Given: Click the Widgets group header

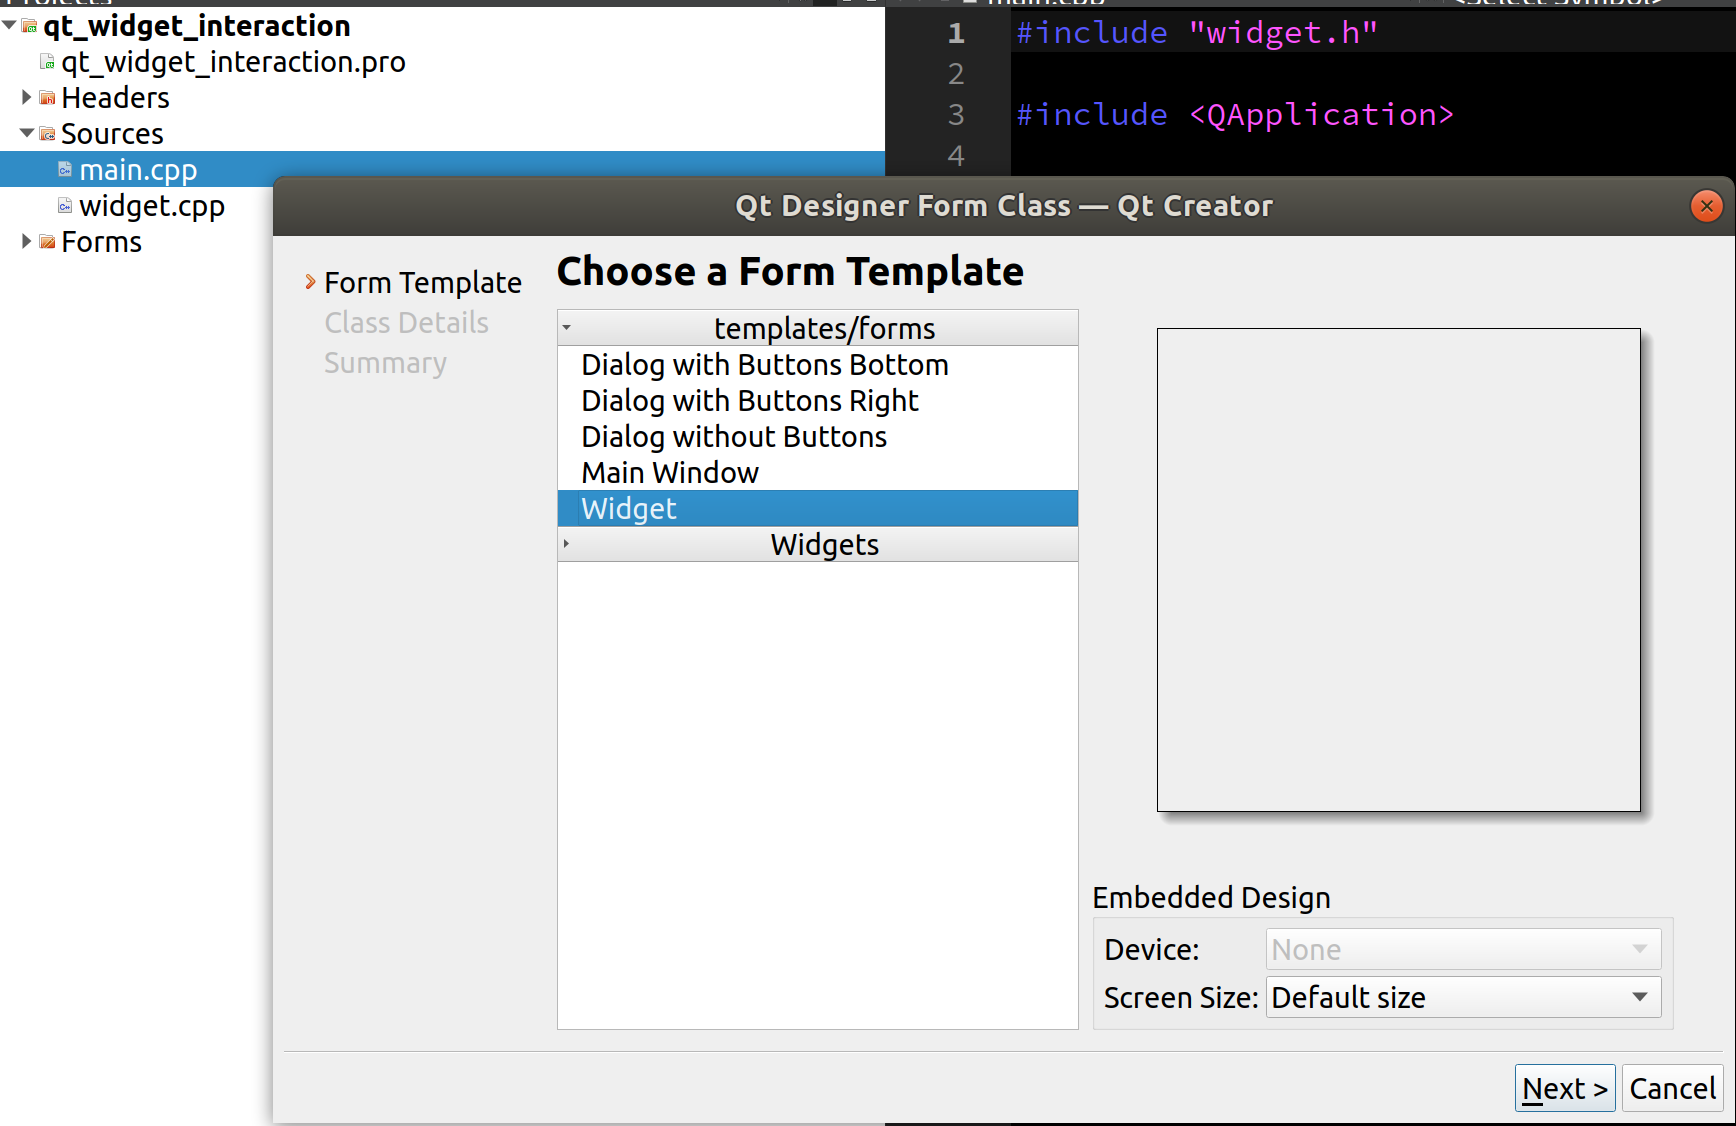Looking at the screenshot, I should [x=817, y=544].
